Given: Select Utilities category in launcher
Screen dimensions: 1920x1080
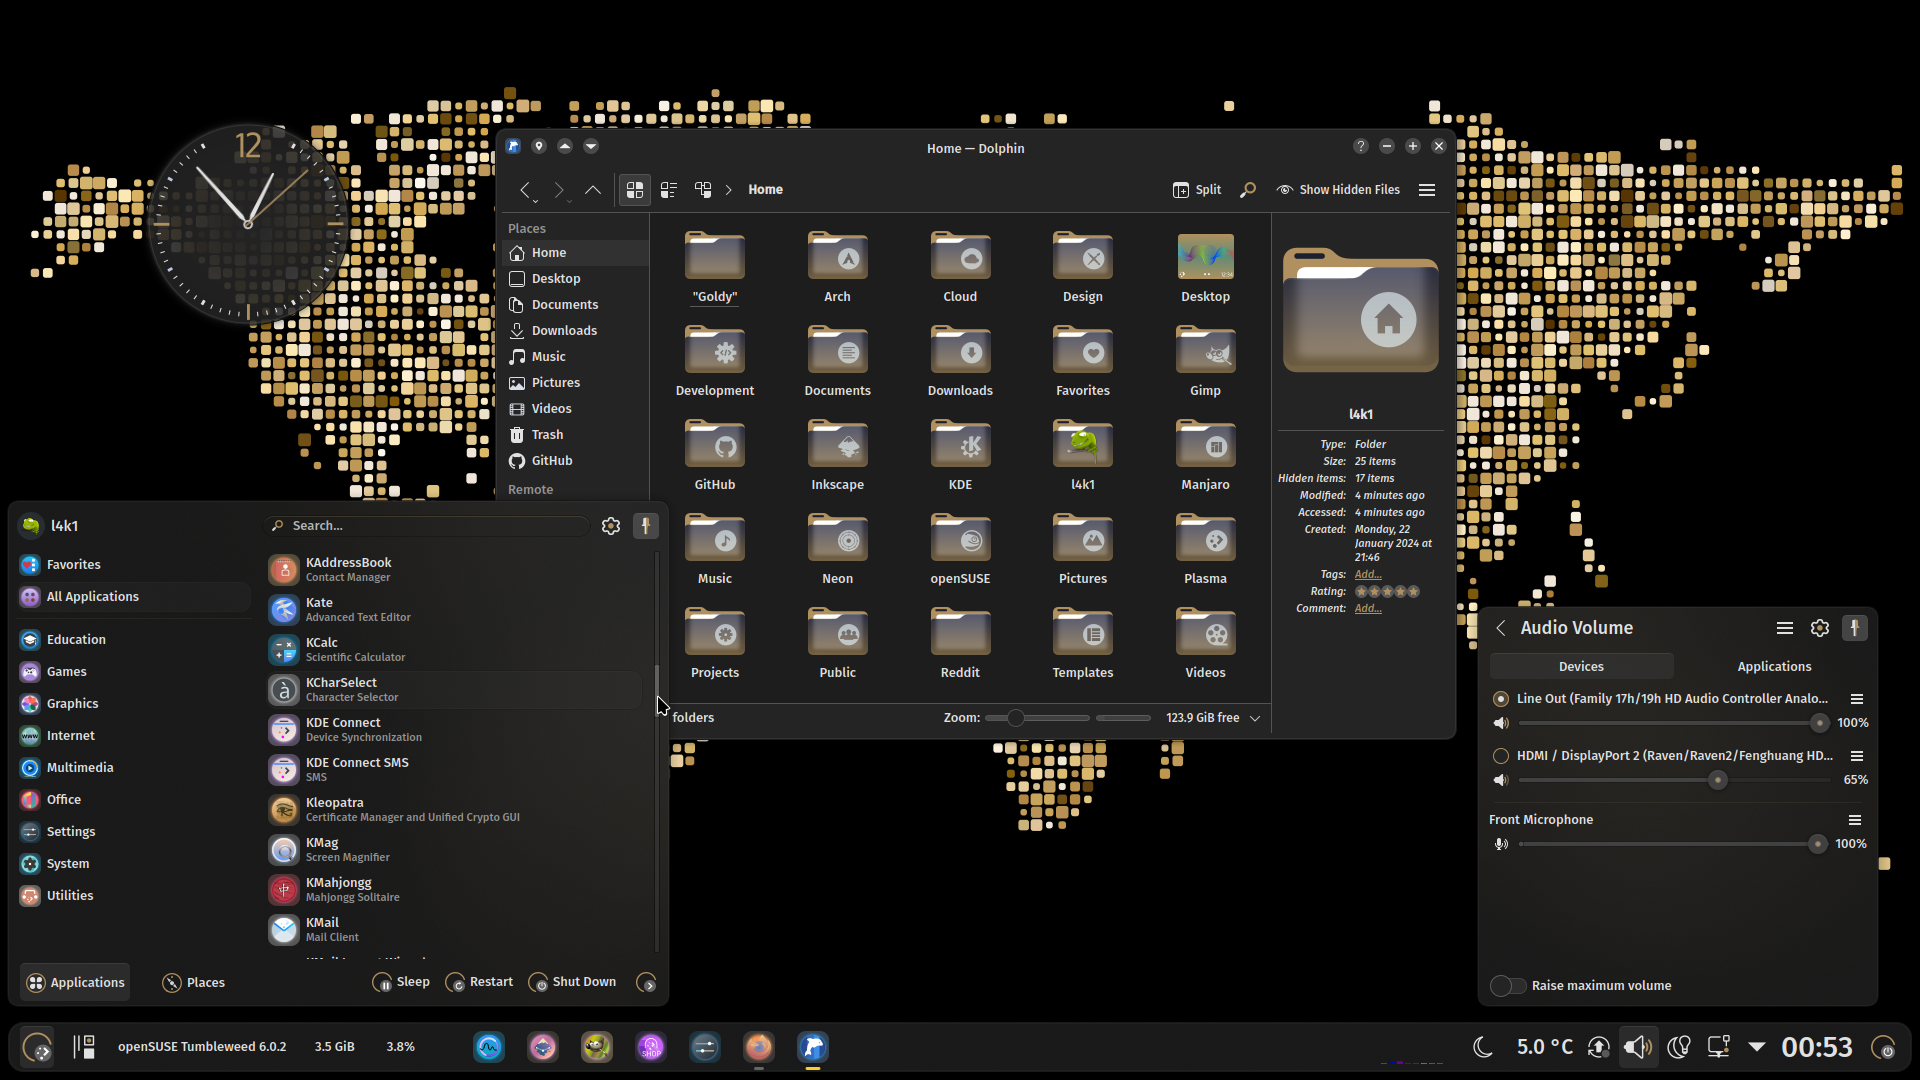Looking at the screenshot, I should point(134,896).
